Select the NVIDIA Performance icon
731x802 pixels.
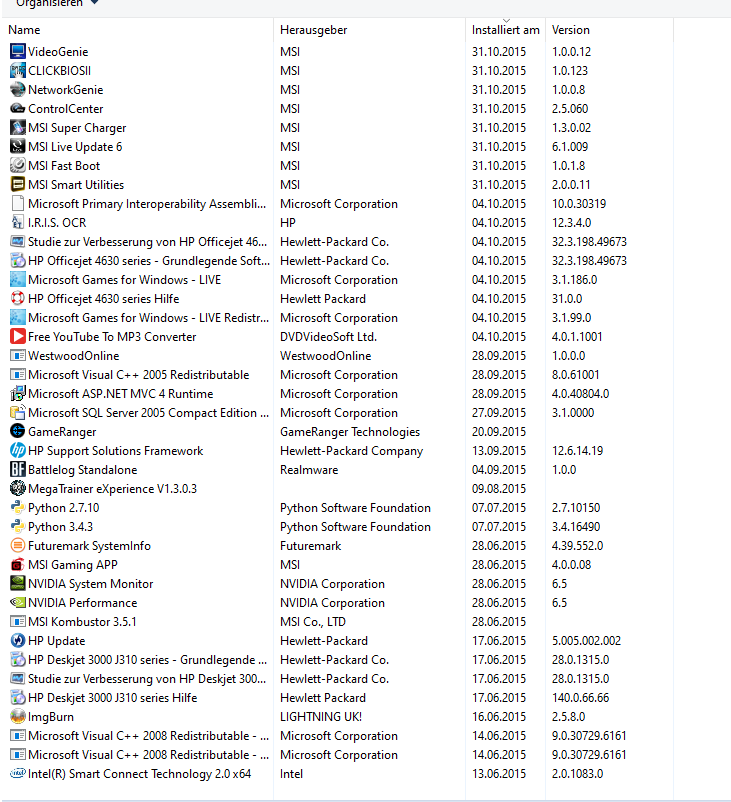coord(17,602)
